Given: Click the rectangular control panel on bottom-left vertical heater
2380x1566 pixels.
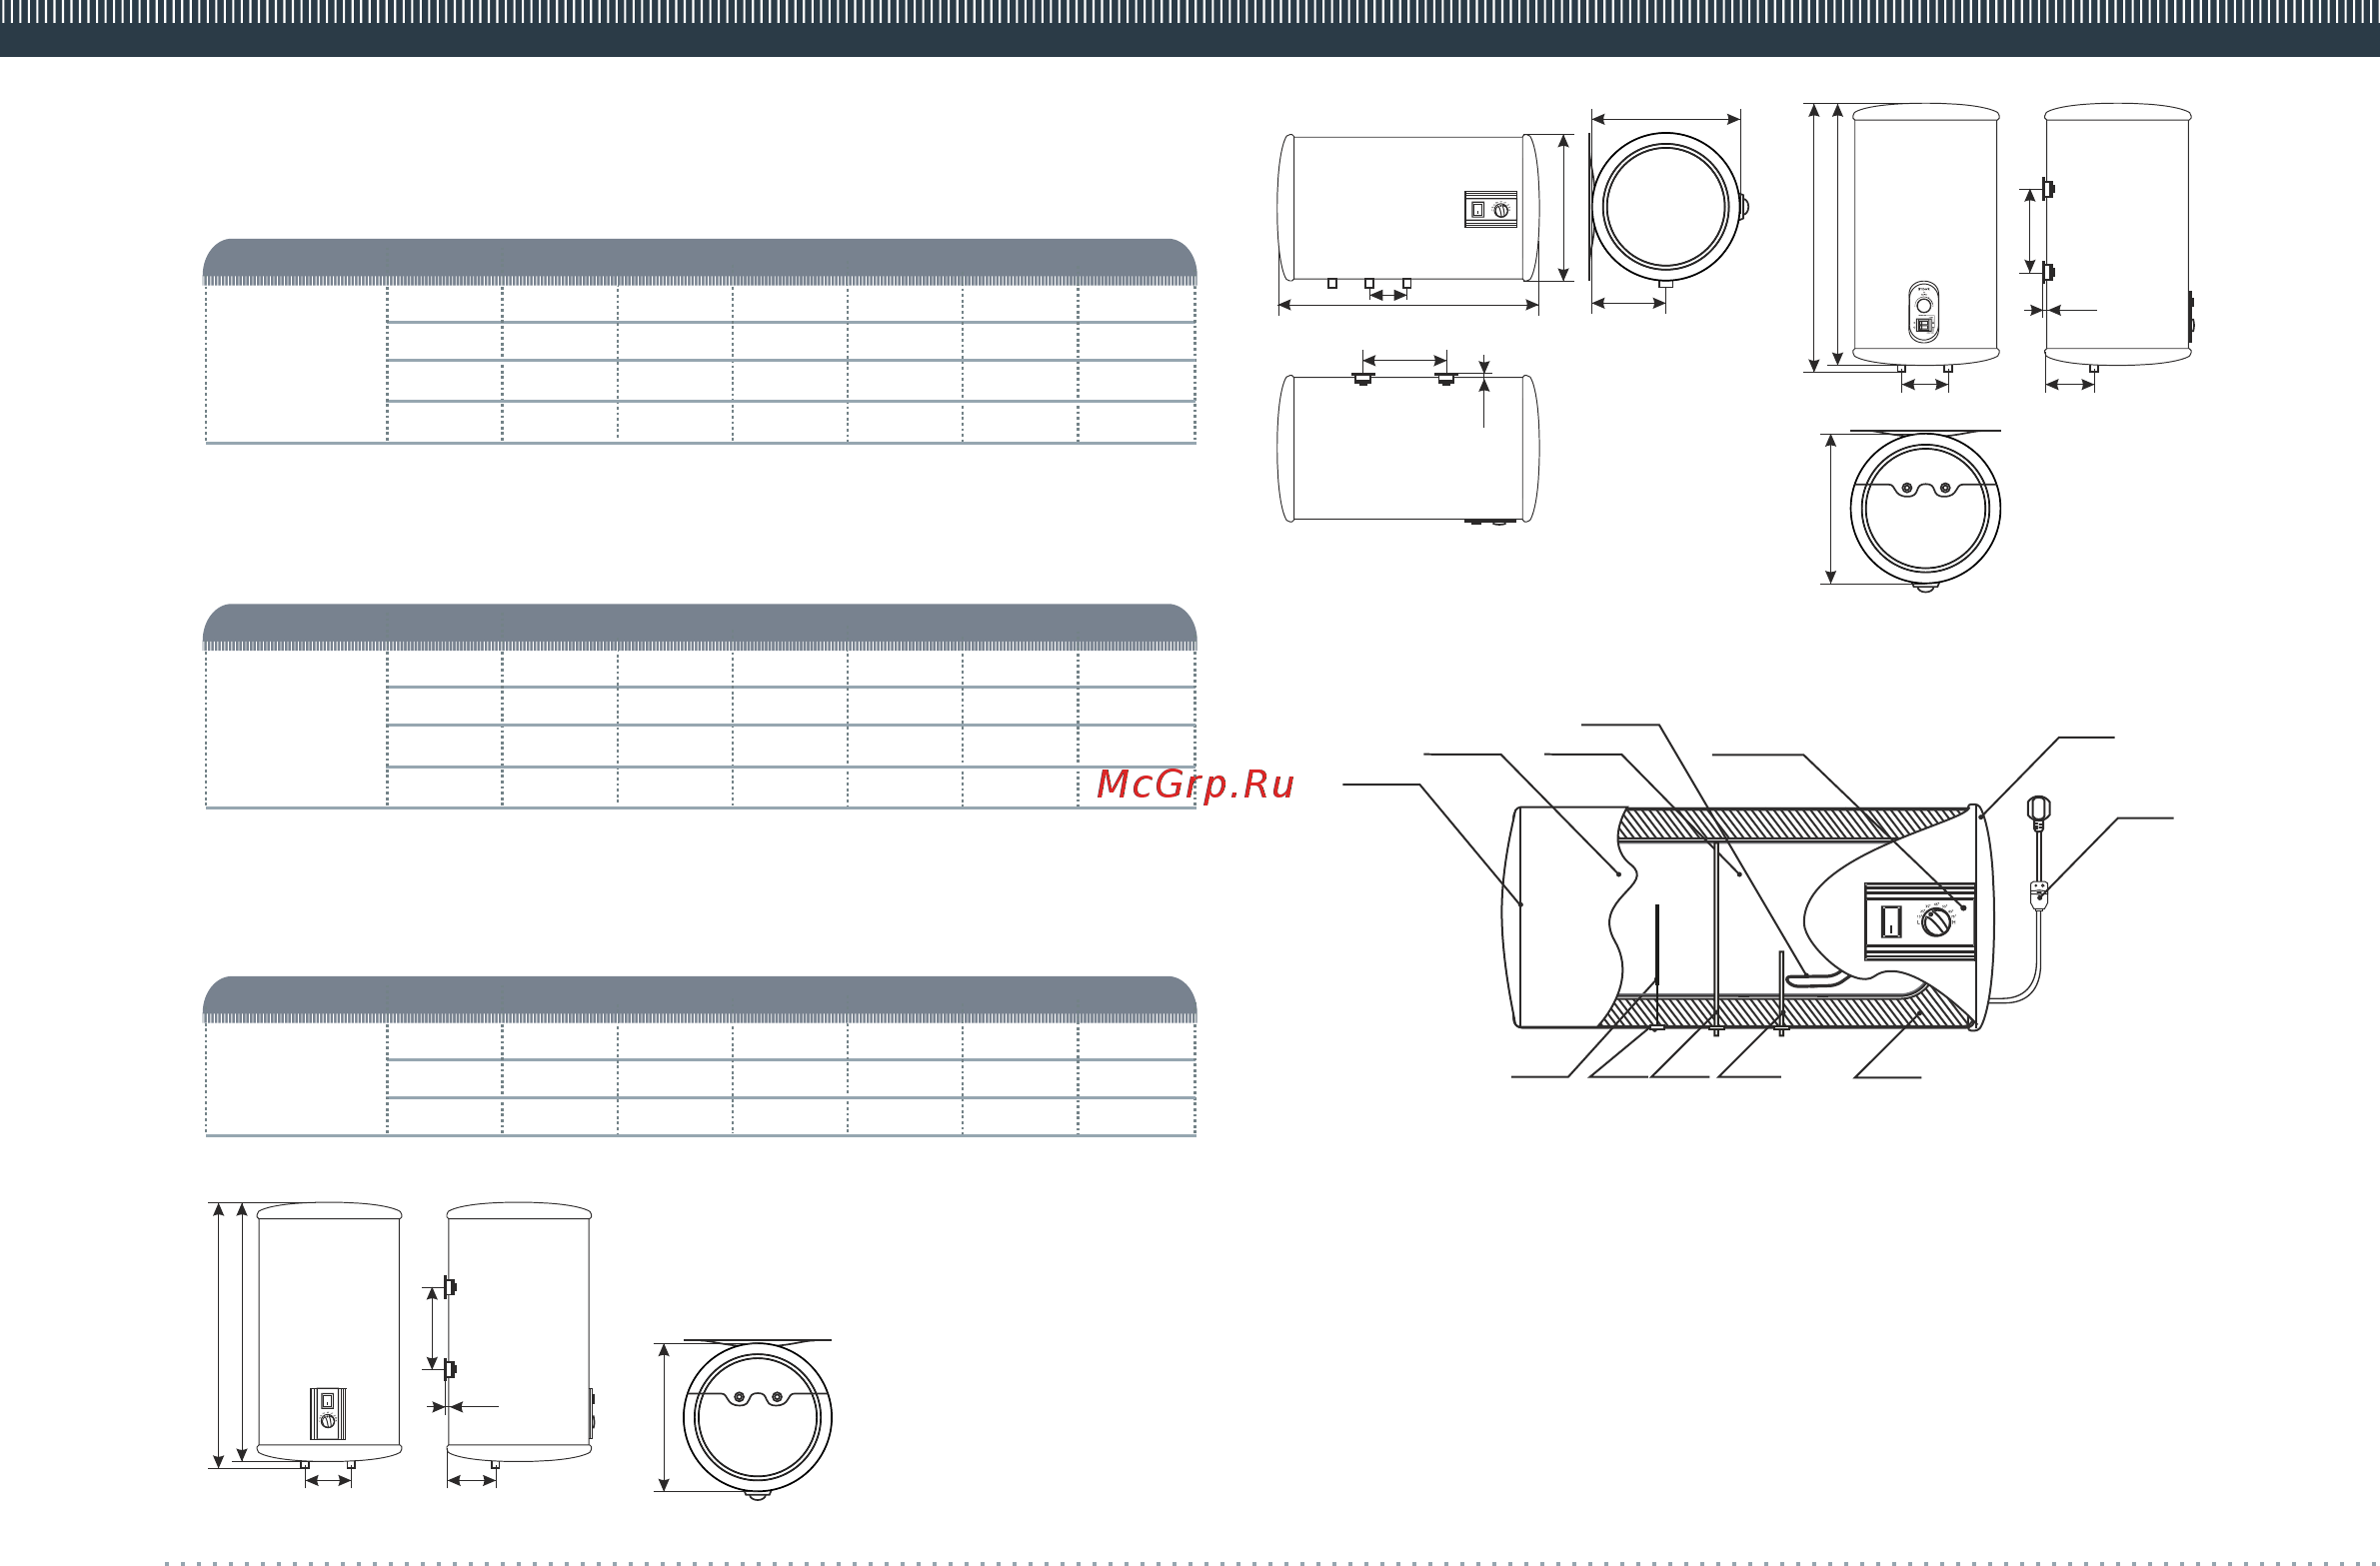Looking at the screenshot, I should (x=327, y=1413).
